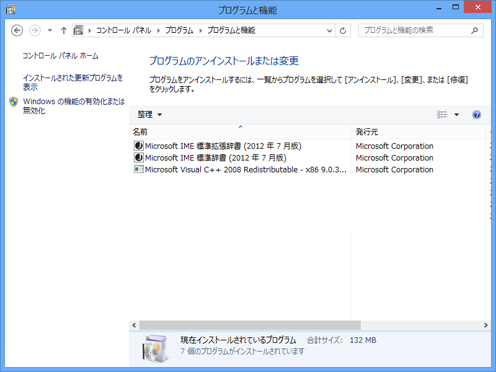Viewport: 496px width, 372px height.
Task: Expand the view options dropdown arrow
Action: click(457, 115)
